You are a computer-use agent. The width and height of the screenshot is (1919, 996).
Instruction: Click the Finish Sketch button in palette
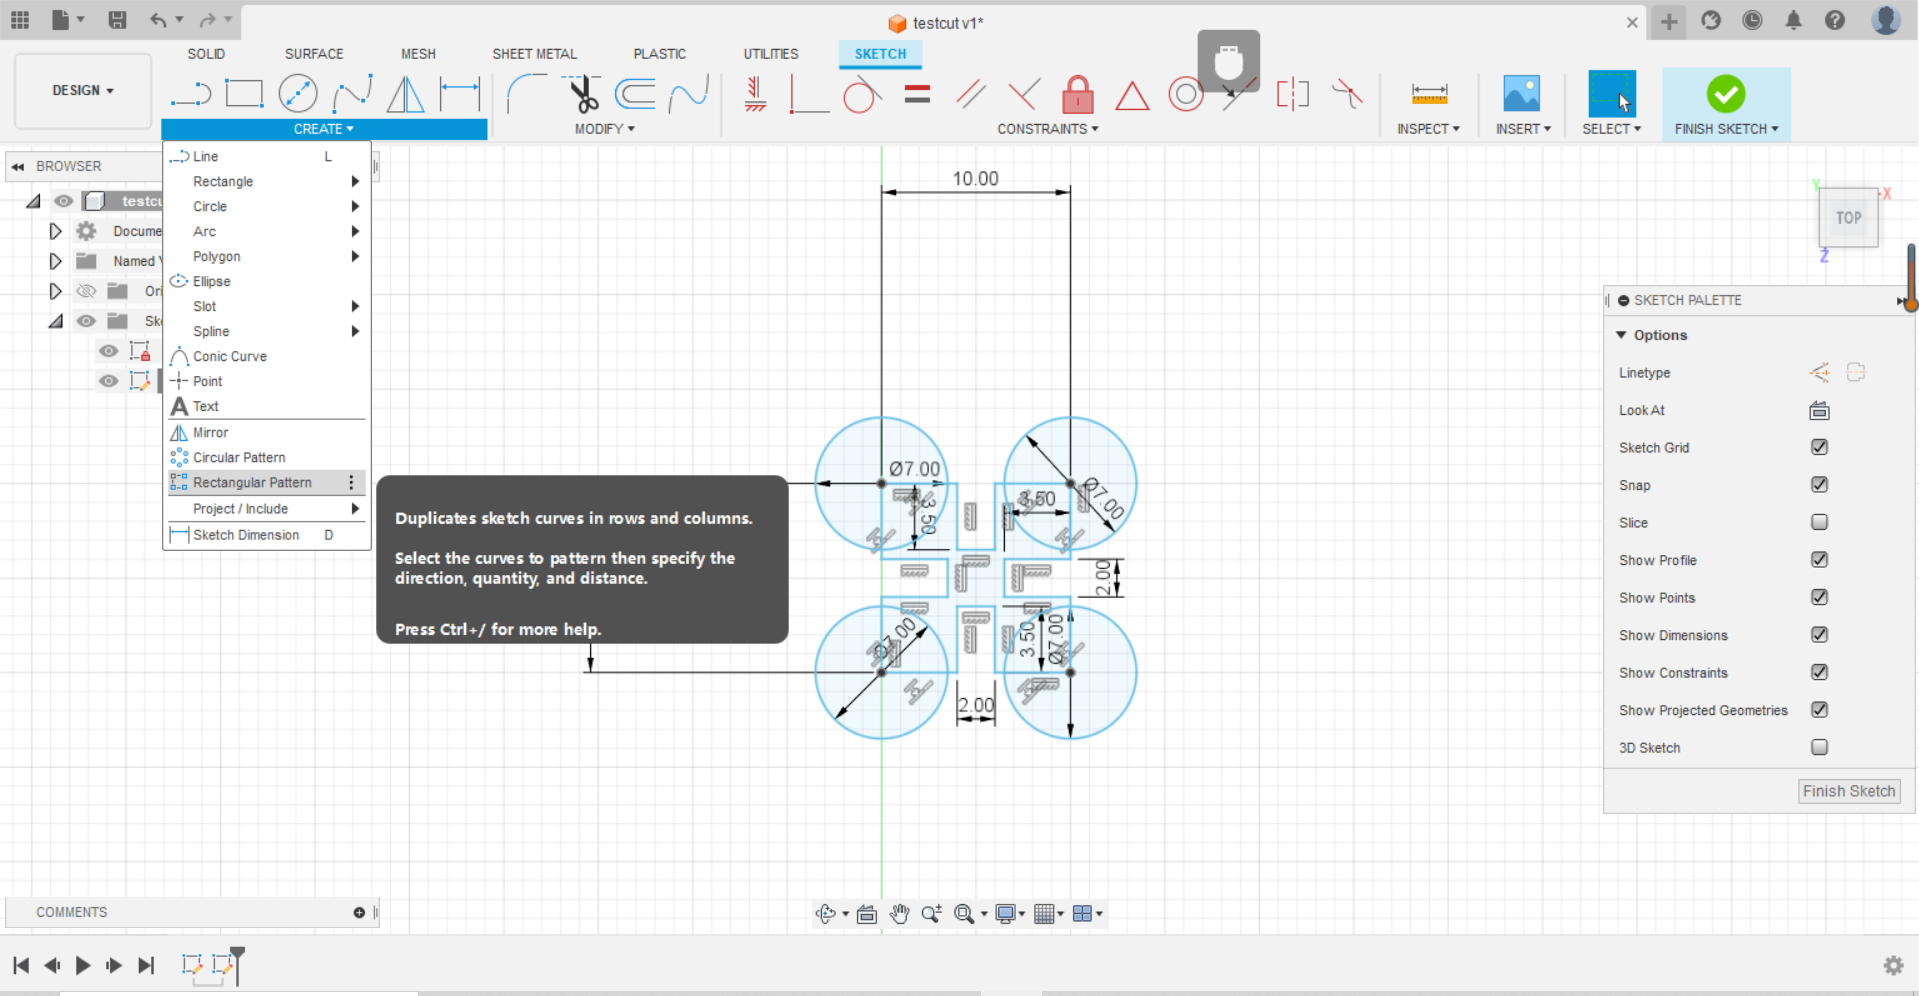point(1849,791)
